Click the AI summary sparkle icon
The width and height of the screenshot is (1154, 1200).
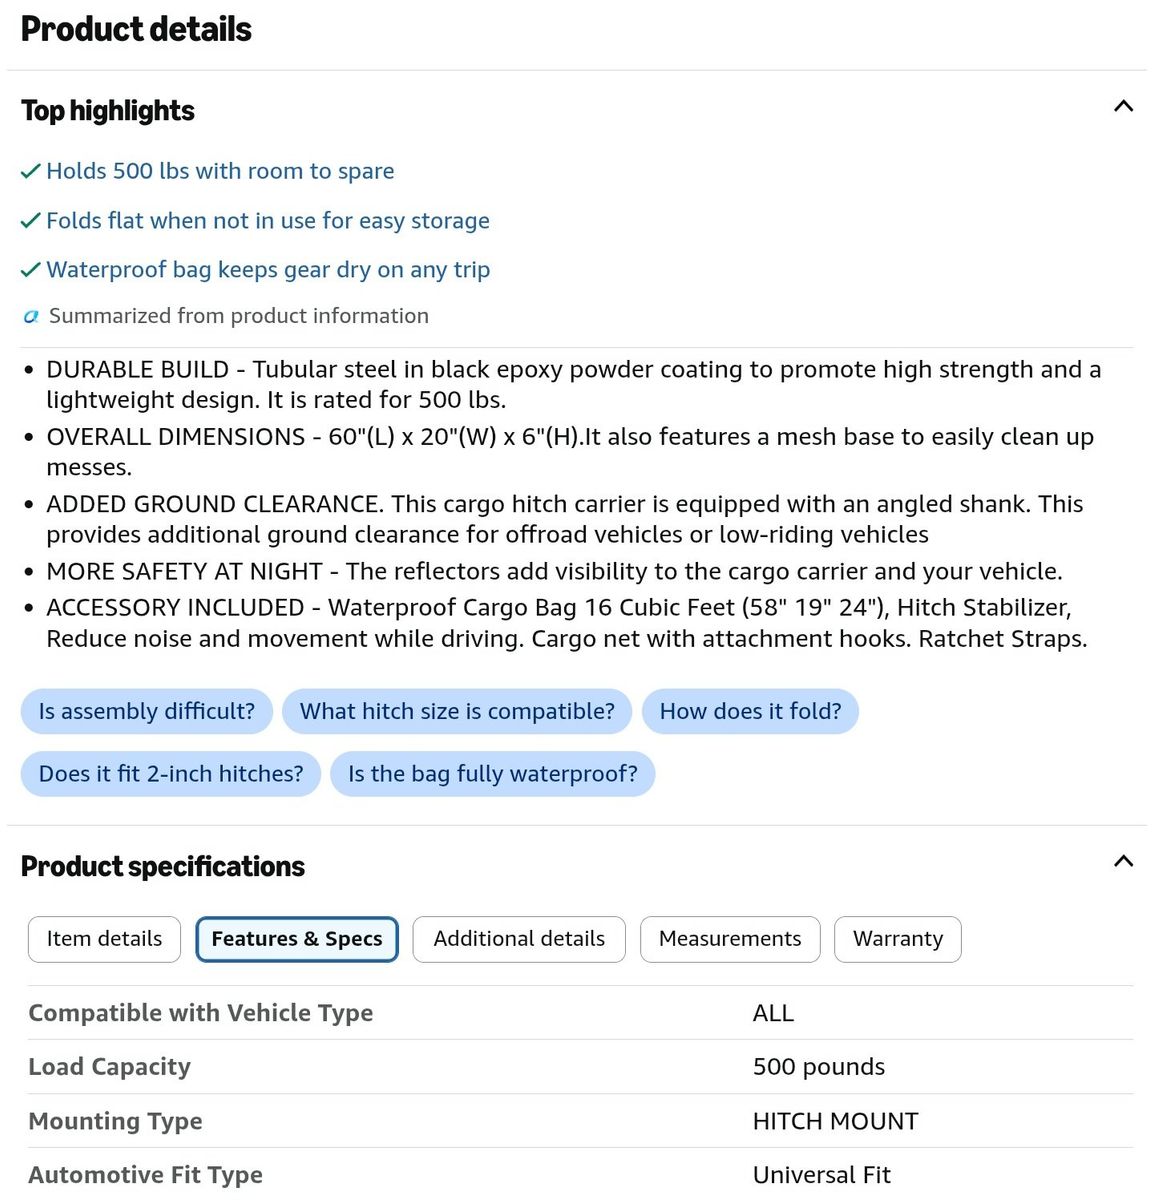[31, 316]
